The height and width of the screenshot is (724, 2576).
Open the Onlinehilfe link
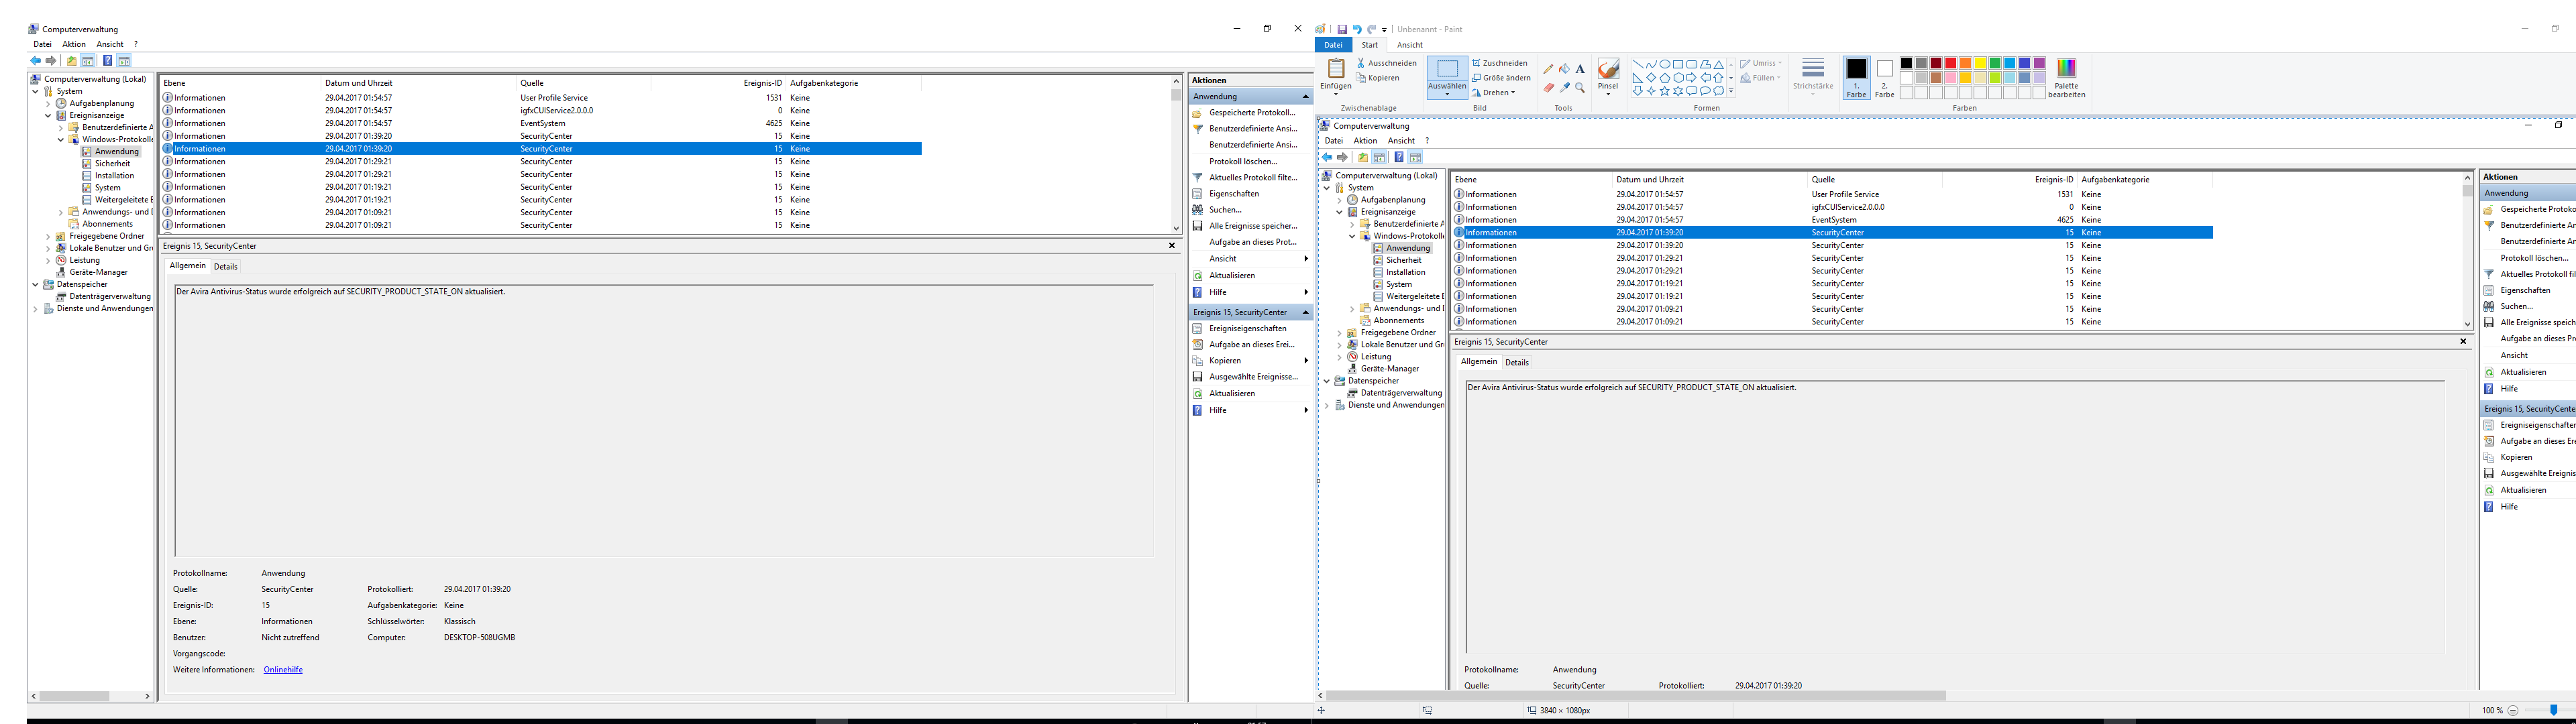pos(283,670)
